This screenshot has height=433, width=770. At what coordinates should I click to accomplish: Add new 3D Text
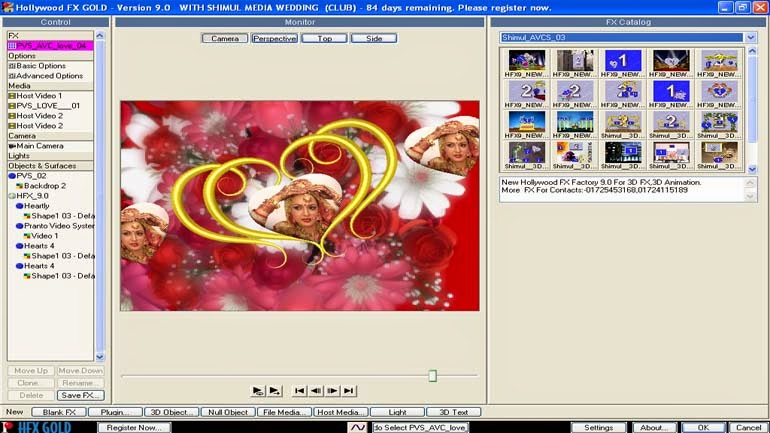454,412
